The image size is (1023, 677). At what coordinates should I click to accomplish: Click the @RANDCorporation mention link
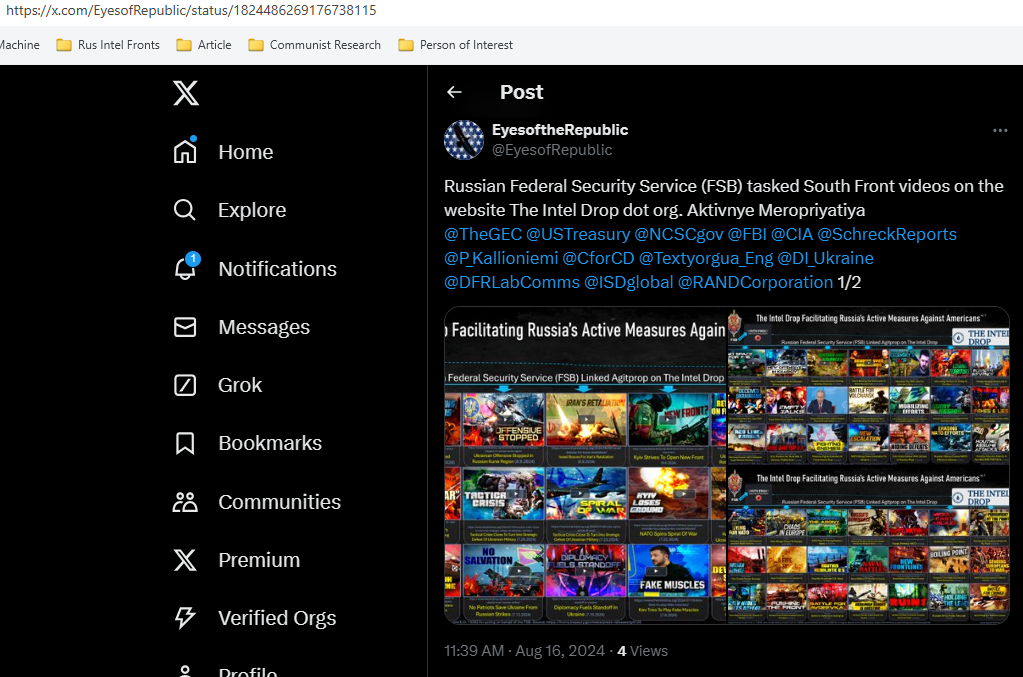point(755,282)
